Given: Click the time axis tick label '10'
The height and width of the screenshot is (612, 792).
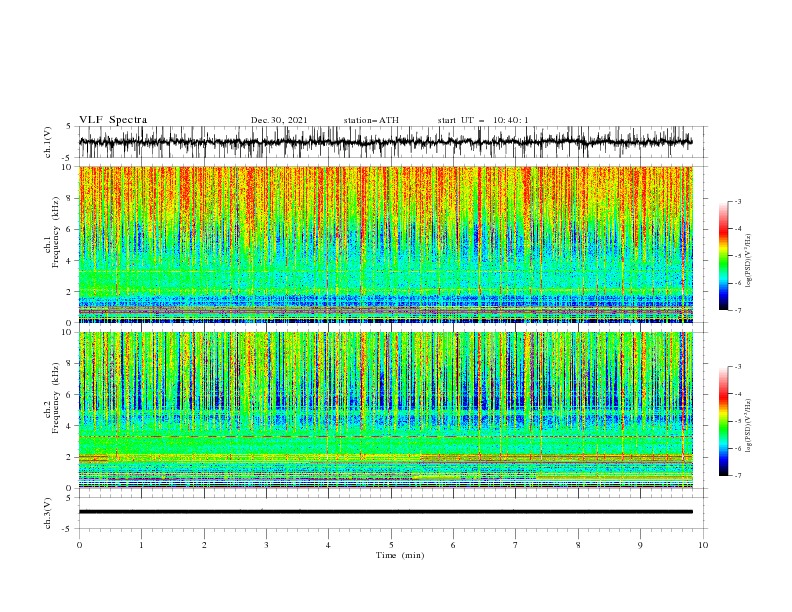Looking at the screenshot, I should pos(703,545).
